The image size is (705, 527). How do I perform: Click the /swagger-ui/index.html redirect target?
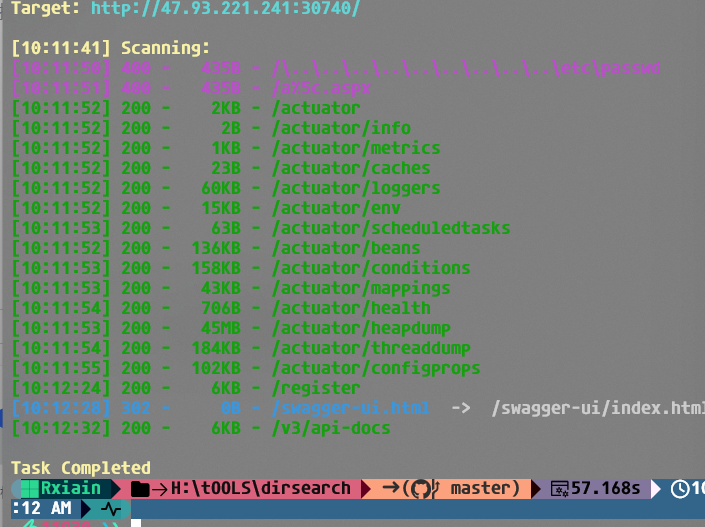(x=598, y=408)
